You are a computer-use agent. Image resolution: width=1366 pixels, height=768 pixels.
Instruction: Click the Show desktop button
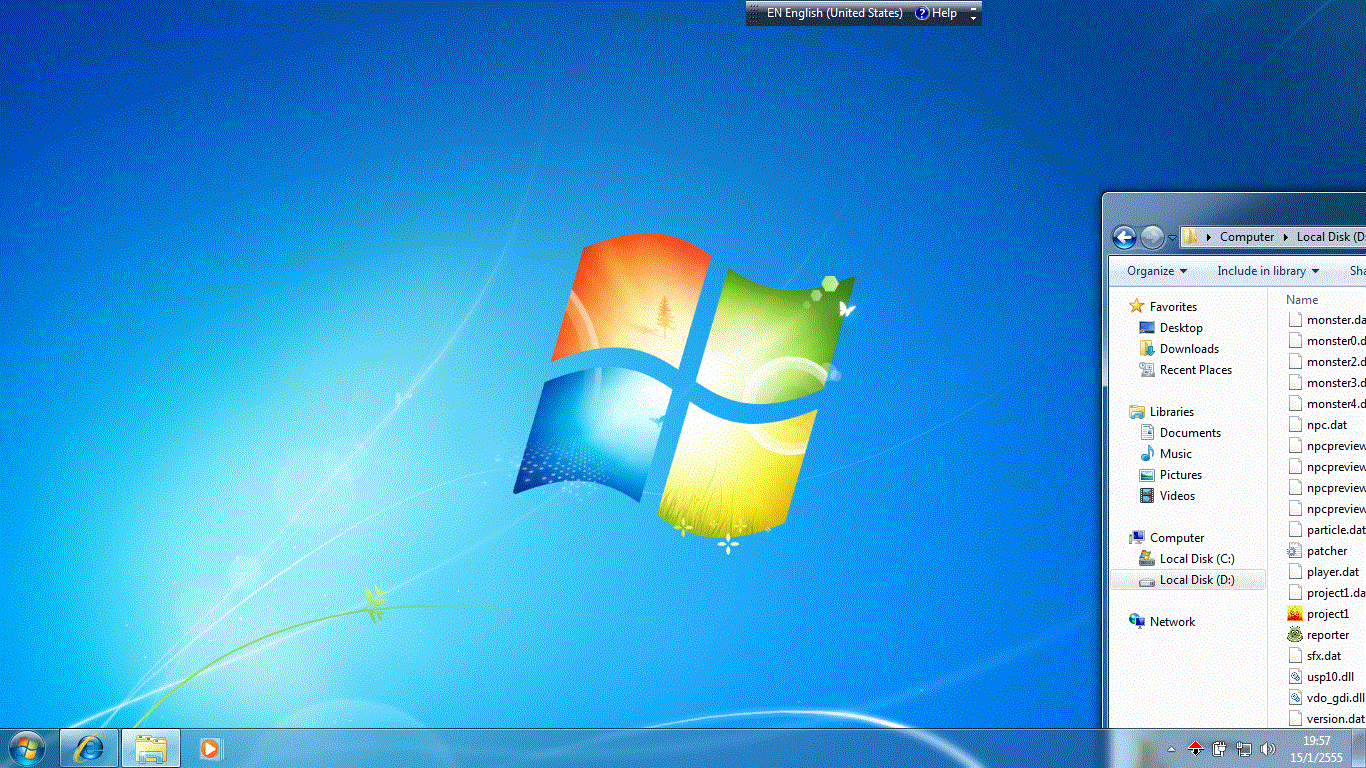coord(1359,749)
